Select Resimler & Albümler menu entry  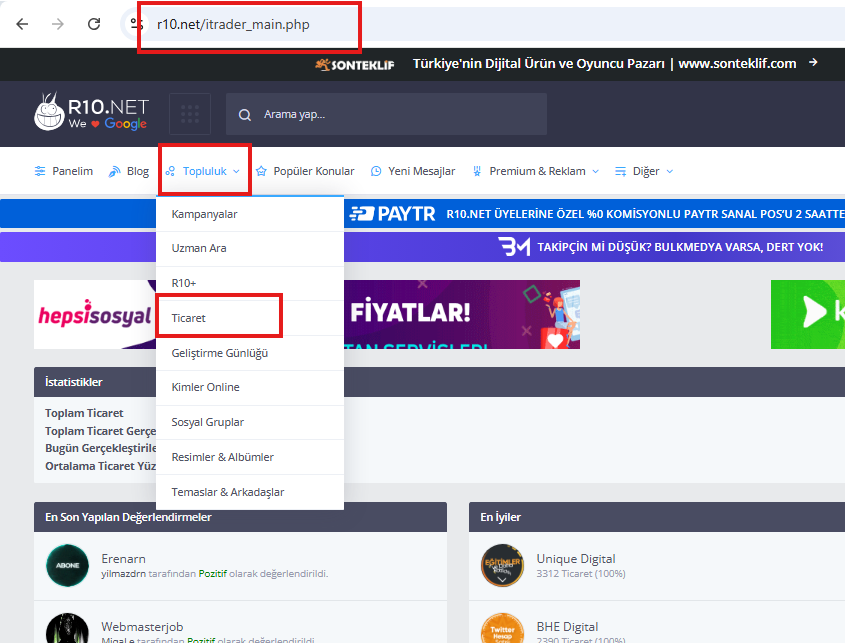point(250,457)
